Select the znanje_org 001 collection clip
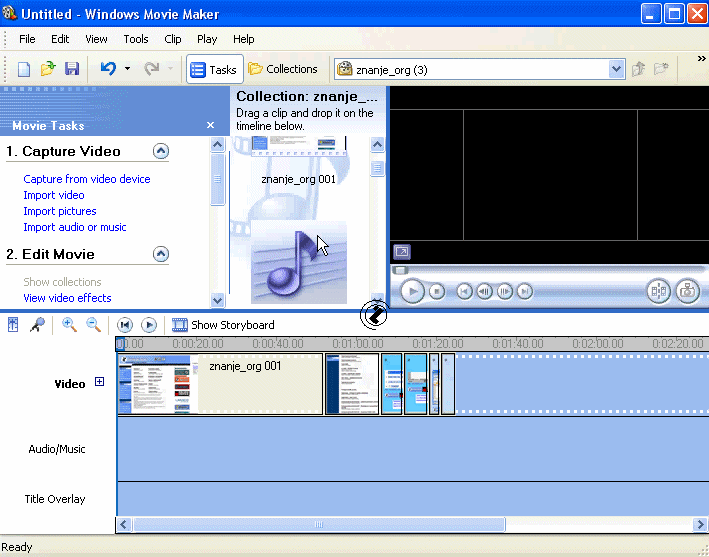The image size is (709, 557). coord(299,159)
